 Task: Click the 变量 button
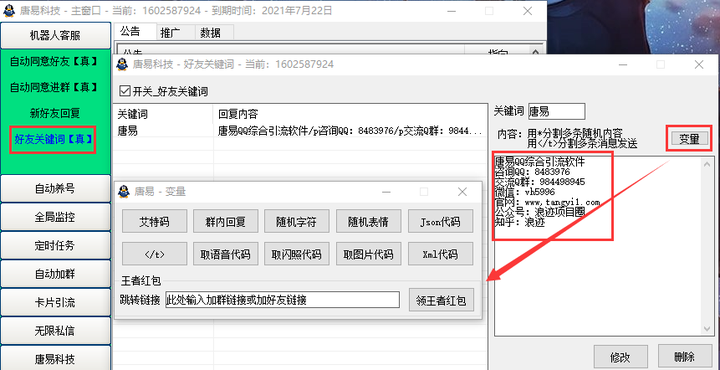[x=689, y=139]
